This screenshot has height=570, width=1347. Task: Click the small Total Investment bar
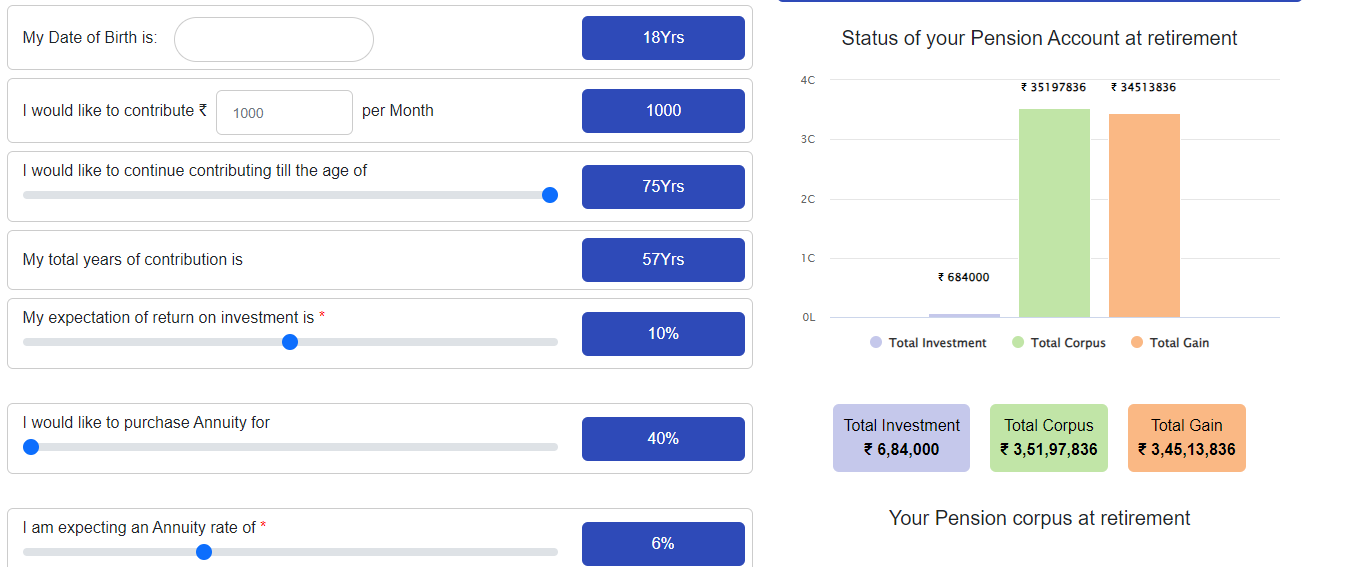click(964, 315)
